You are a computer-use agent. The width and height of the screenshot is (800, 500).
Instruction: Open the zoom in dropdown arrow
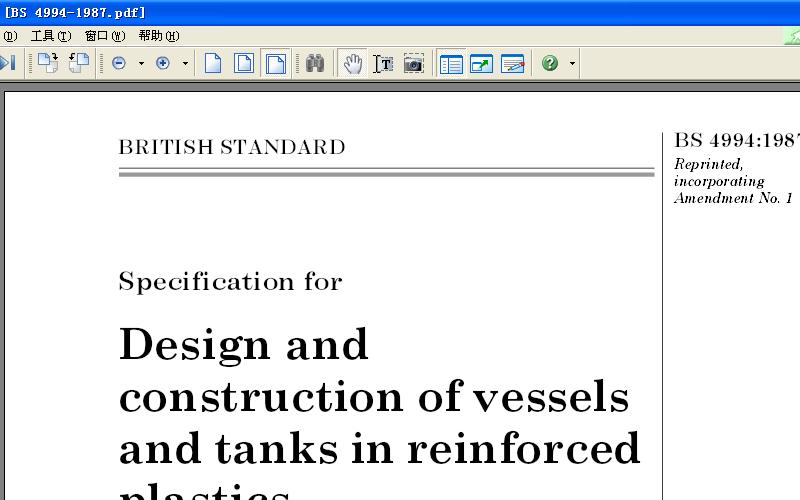[x=185, y=64]
